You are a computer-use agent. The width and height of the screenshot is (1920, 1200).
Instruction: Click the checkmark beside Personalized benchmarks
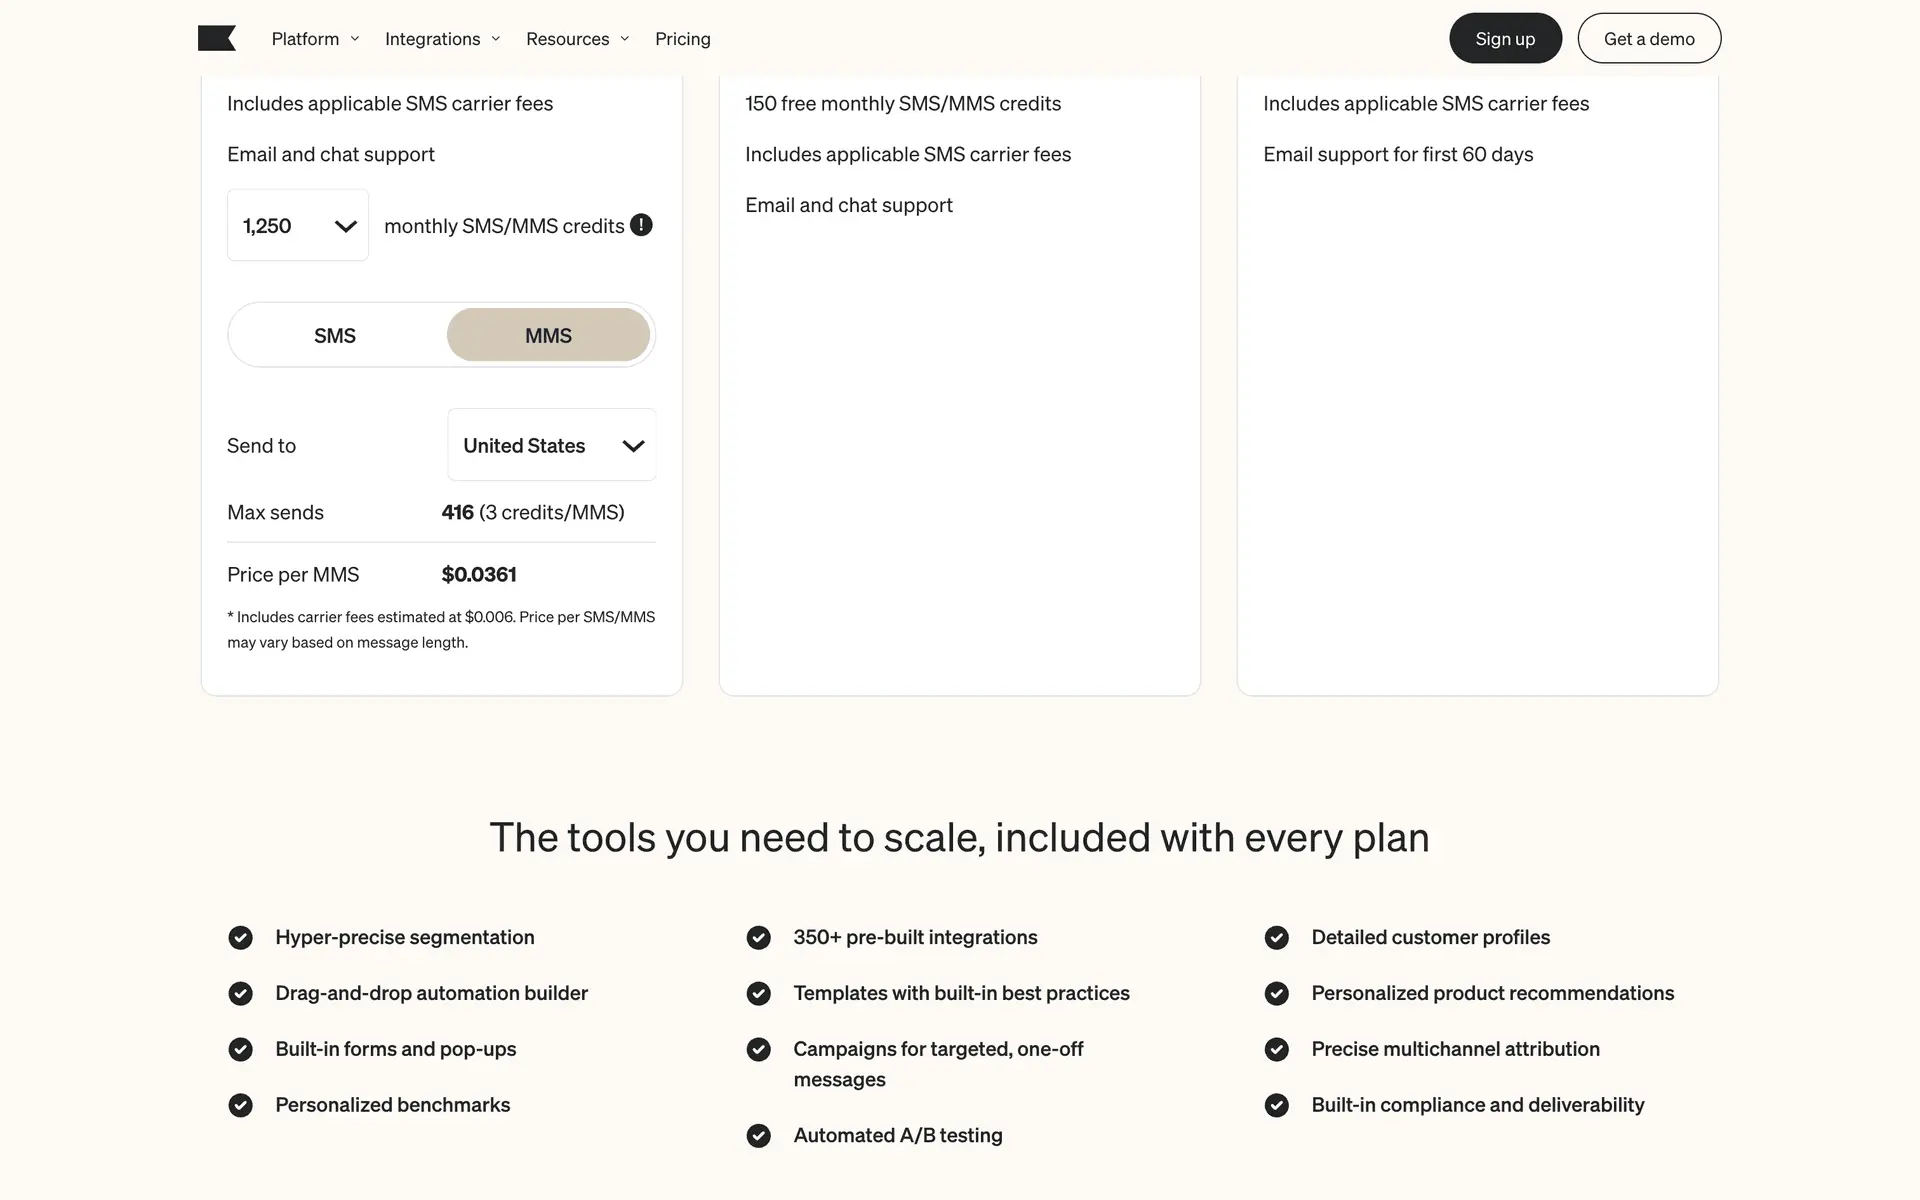click(x=240, y=1105)
